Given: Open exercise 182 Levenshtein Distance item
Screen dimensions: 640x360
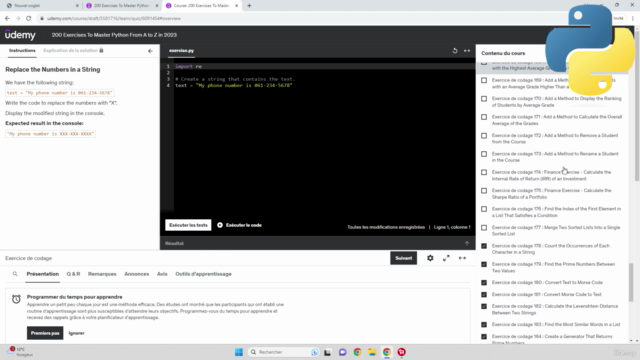Looking at the screenshot, I should (x=555, y=309).
